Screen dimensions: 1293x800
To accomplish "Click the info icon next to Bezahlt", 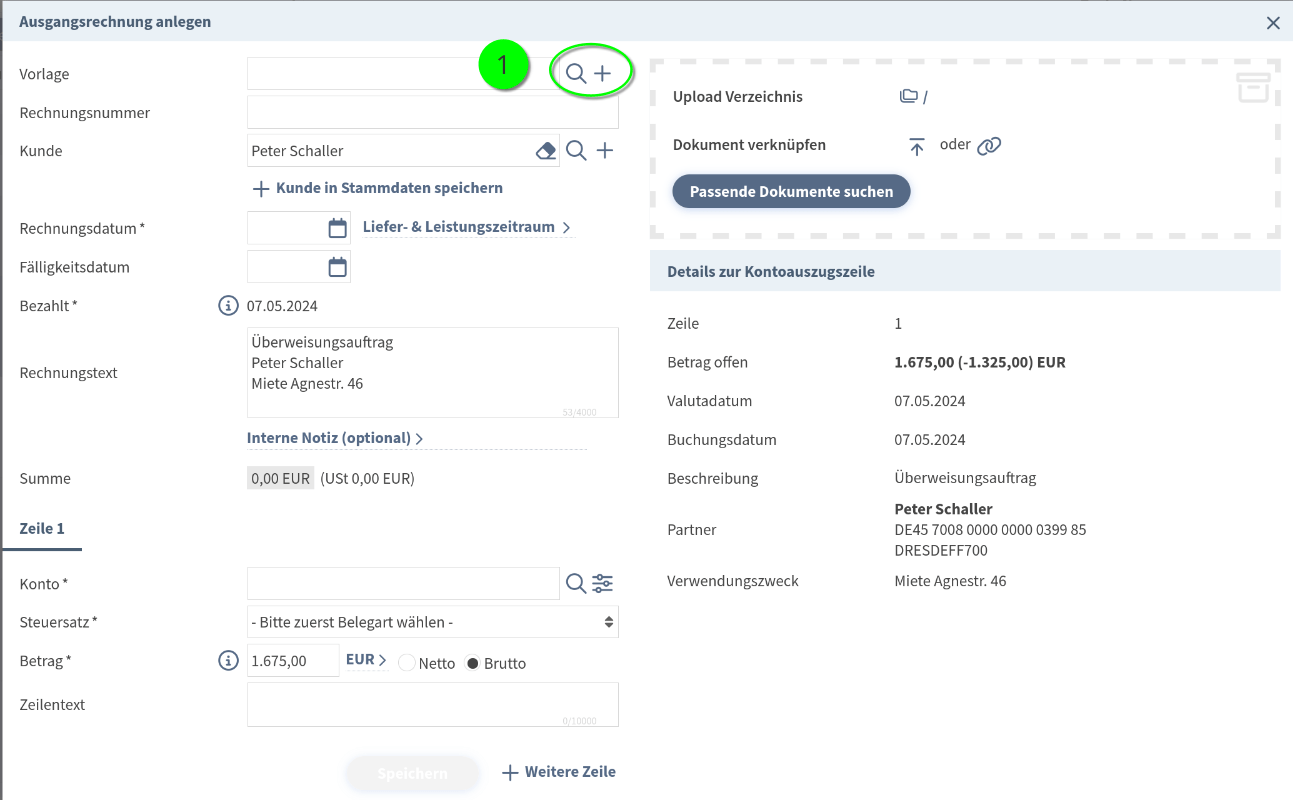I will [x=228, y=306].
